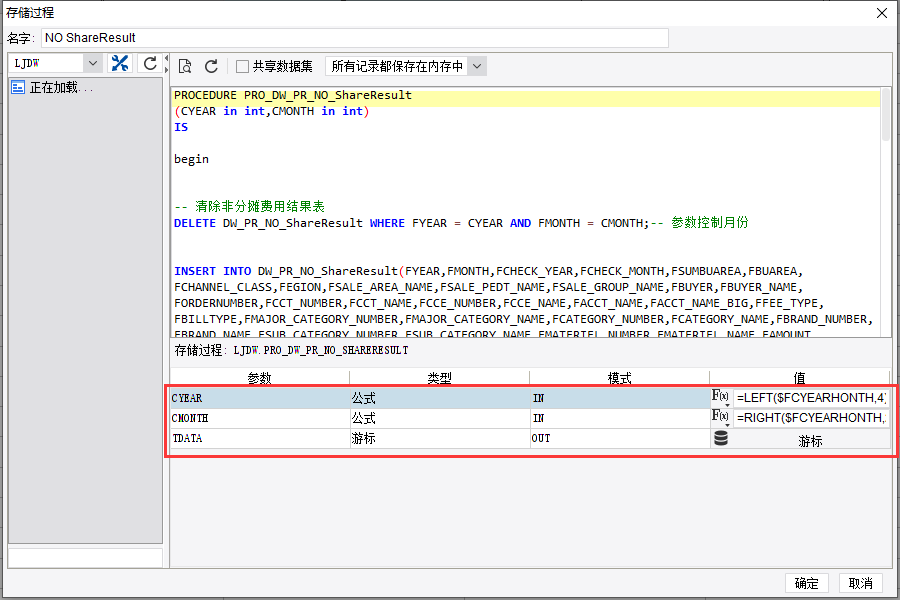Image resolution: width=900 pixels, height=600 pixels.
Task: Refresh the database connection list
Action: pyautogui.click(x=150, y=63)
